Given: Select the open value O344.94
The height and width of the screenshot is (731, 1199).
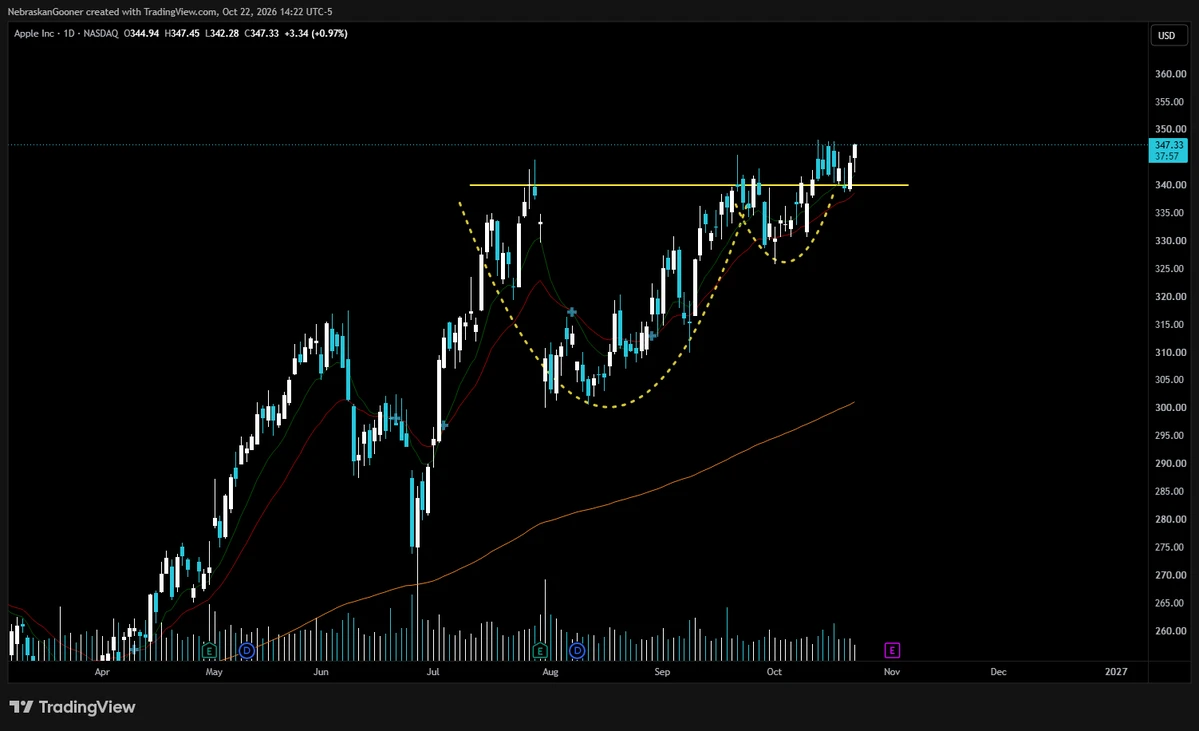Looking at the screenshot, I should pos(141,34).
